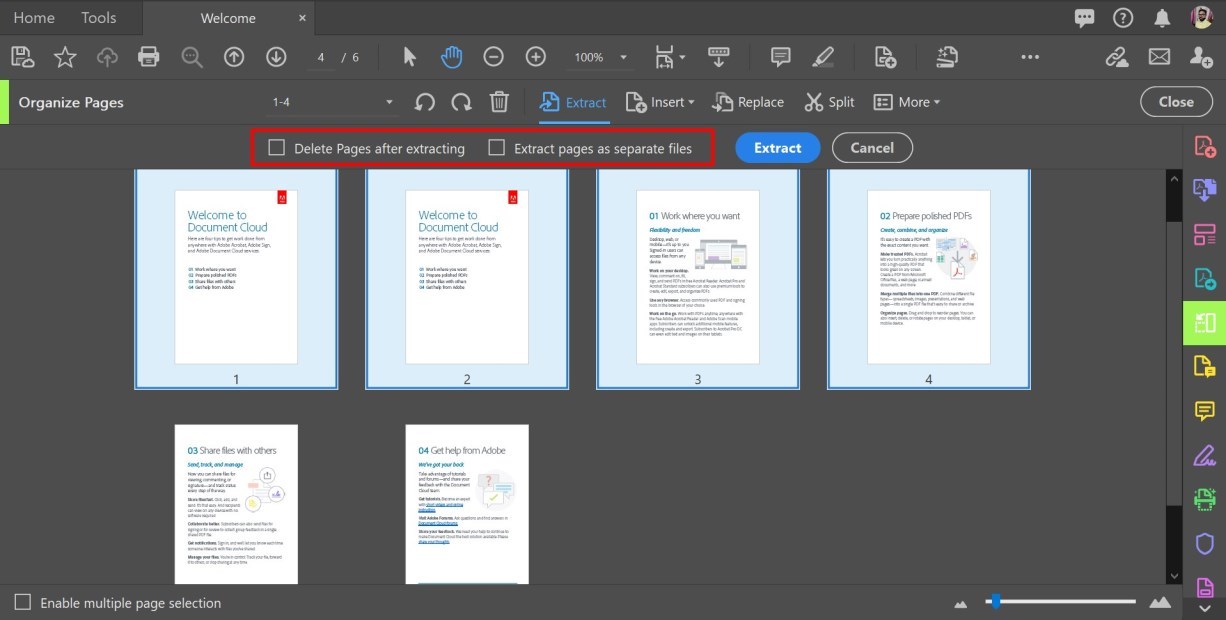Open the Add Comment tool
The width and height of the screenshot is (1226, 620).
click(x=780, y=57)
